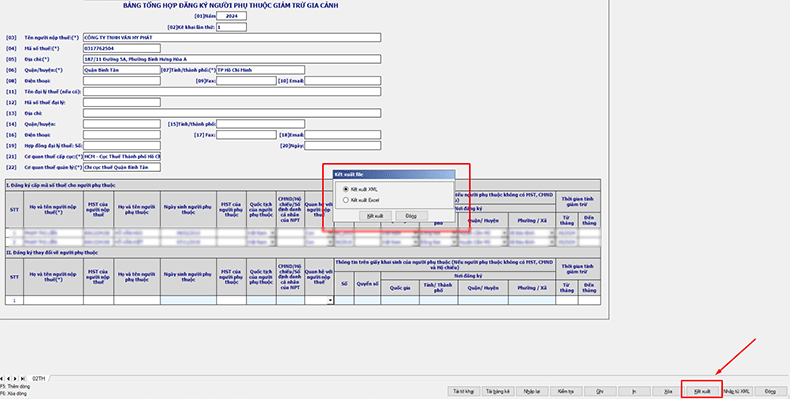This screenshot has width=790, height=399.
Task: Click section II row 1 'Phường / Xã' cell
Action: tap(532, 300)
